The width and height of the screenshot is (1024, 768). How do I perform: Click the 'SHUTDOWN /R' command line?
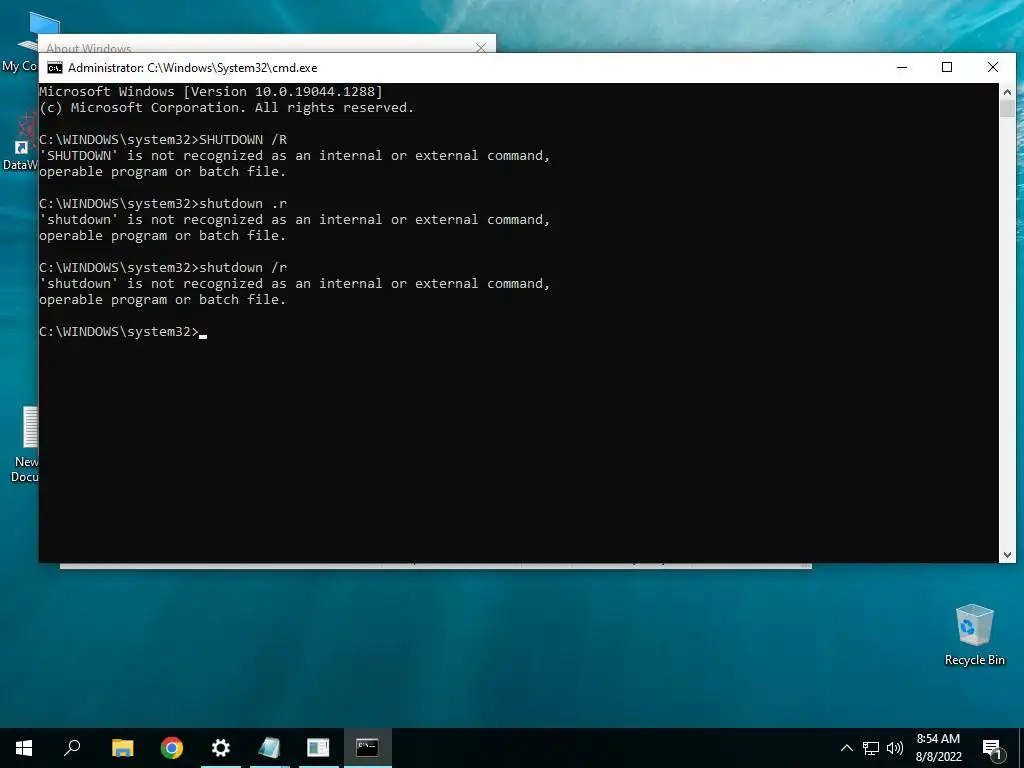click(x=163, y=140)
